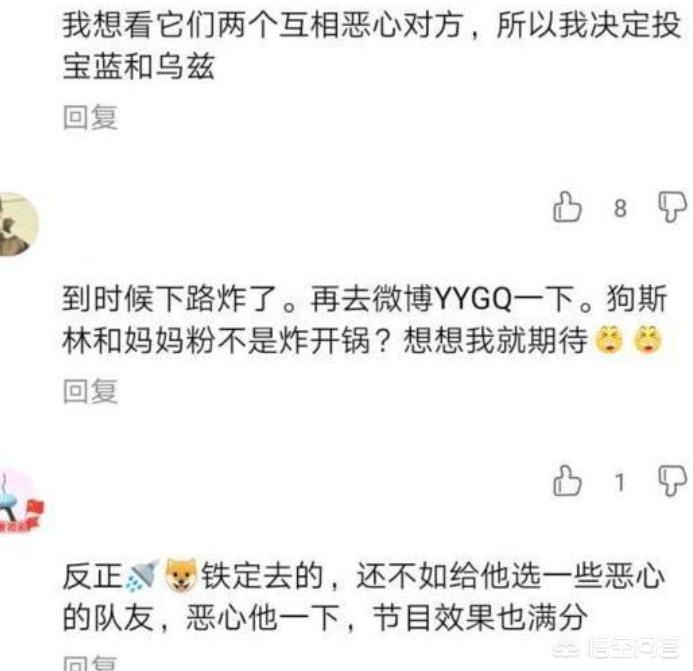Click the first laughing emoji after 期待

pyautogui.click(x=609, y=340)
